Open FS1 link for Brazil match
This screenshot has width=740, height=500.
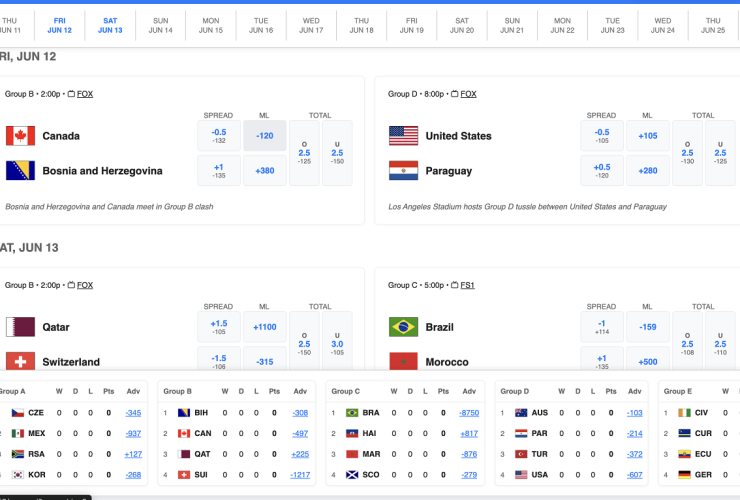pos(467,285)
